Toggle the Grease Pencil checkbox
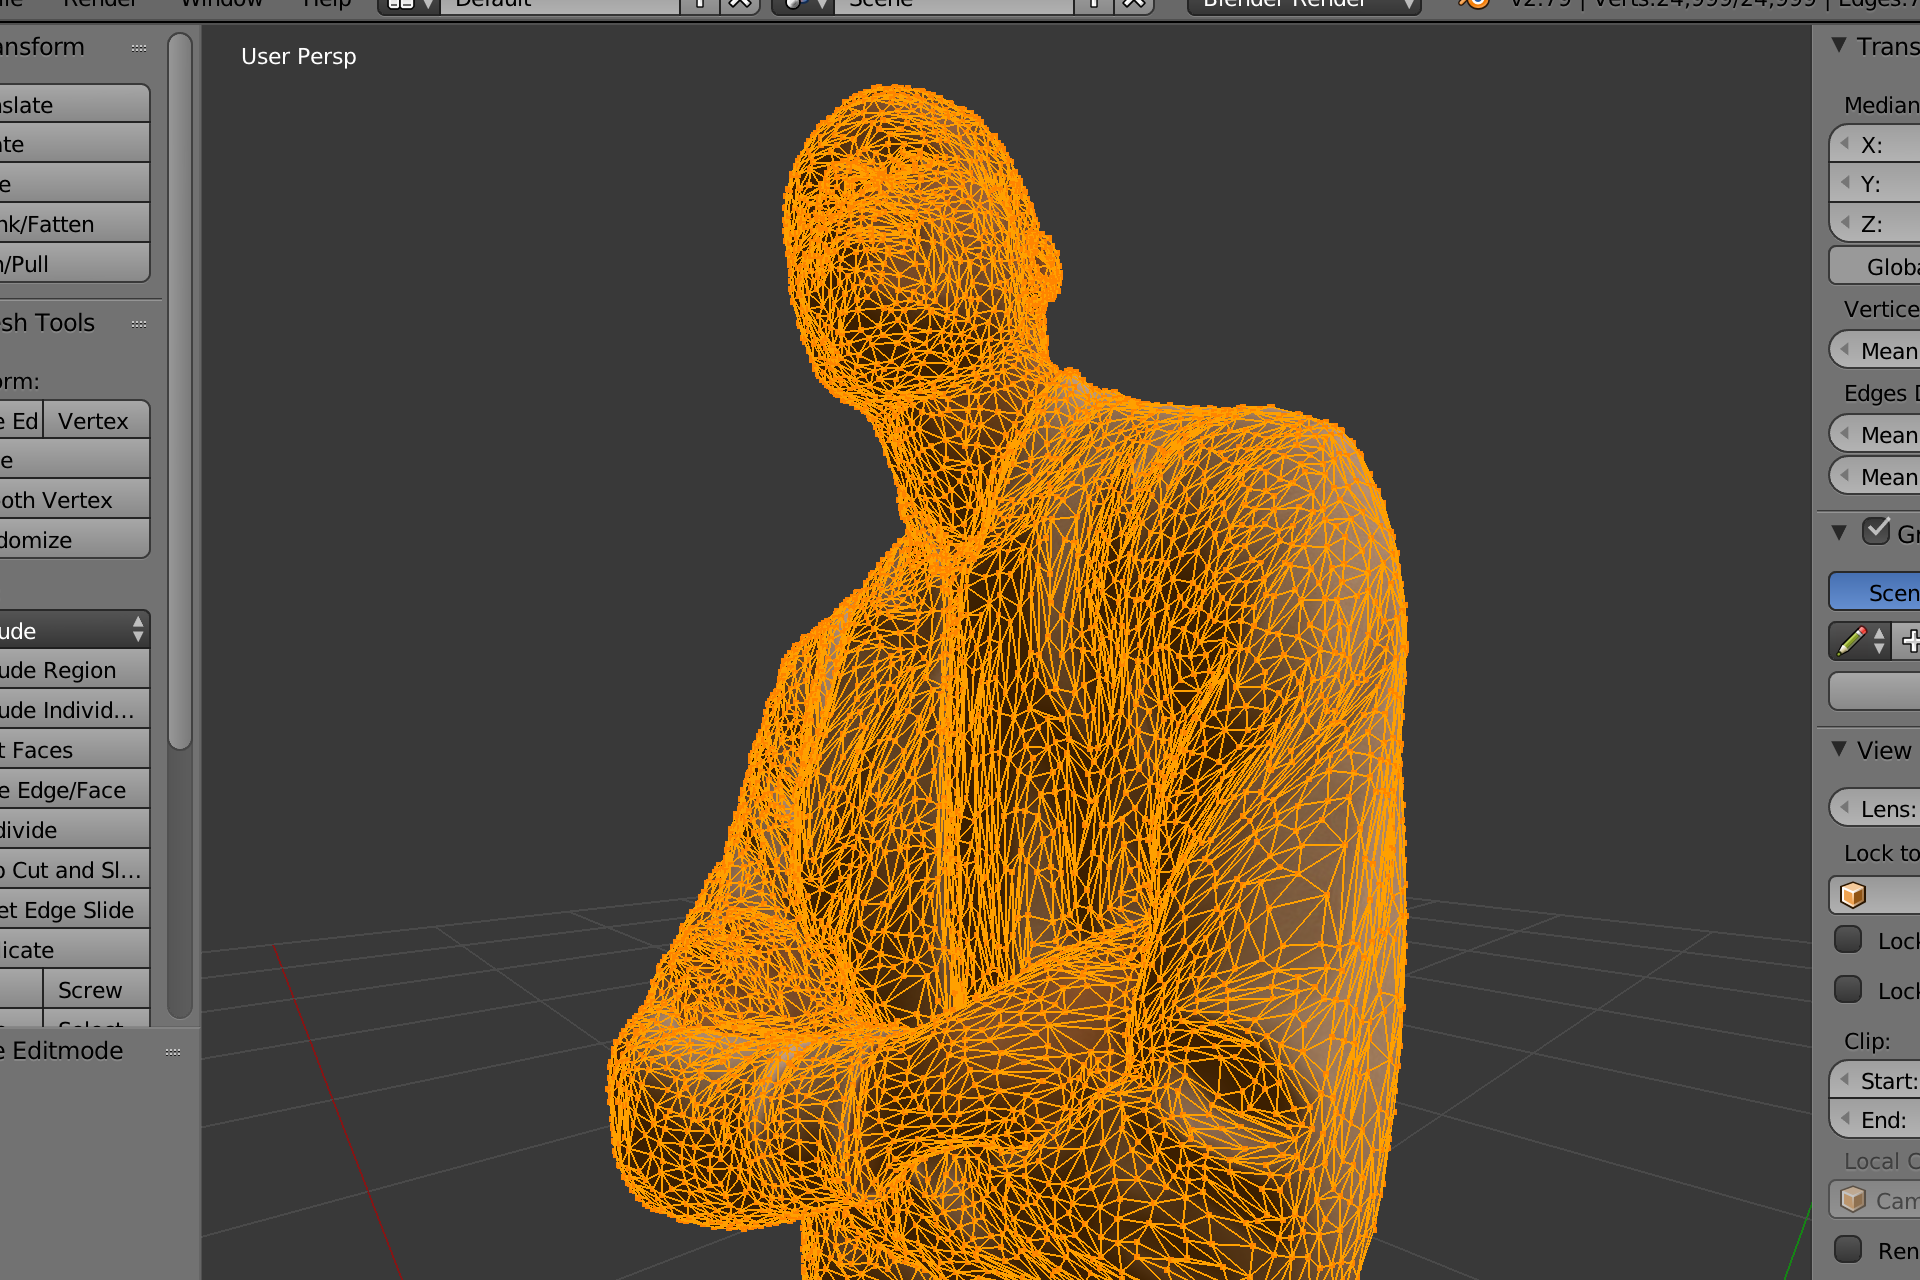This screenshot has height=1280, width=1920. [x=1876, y=531]
